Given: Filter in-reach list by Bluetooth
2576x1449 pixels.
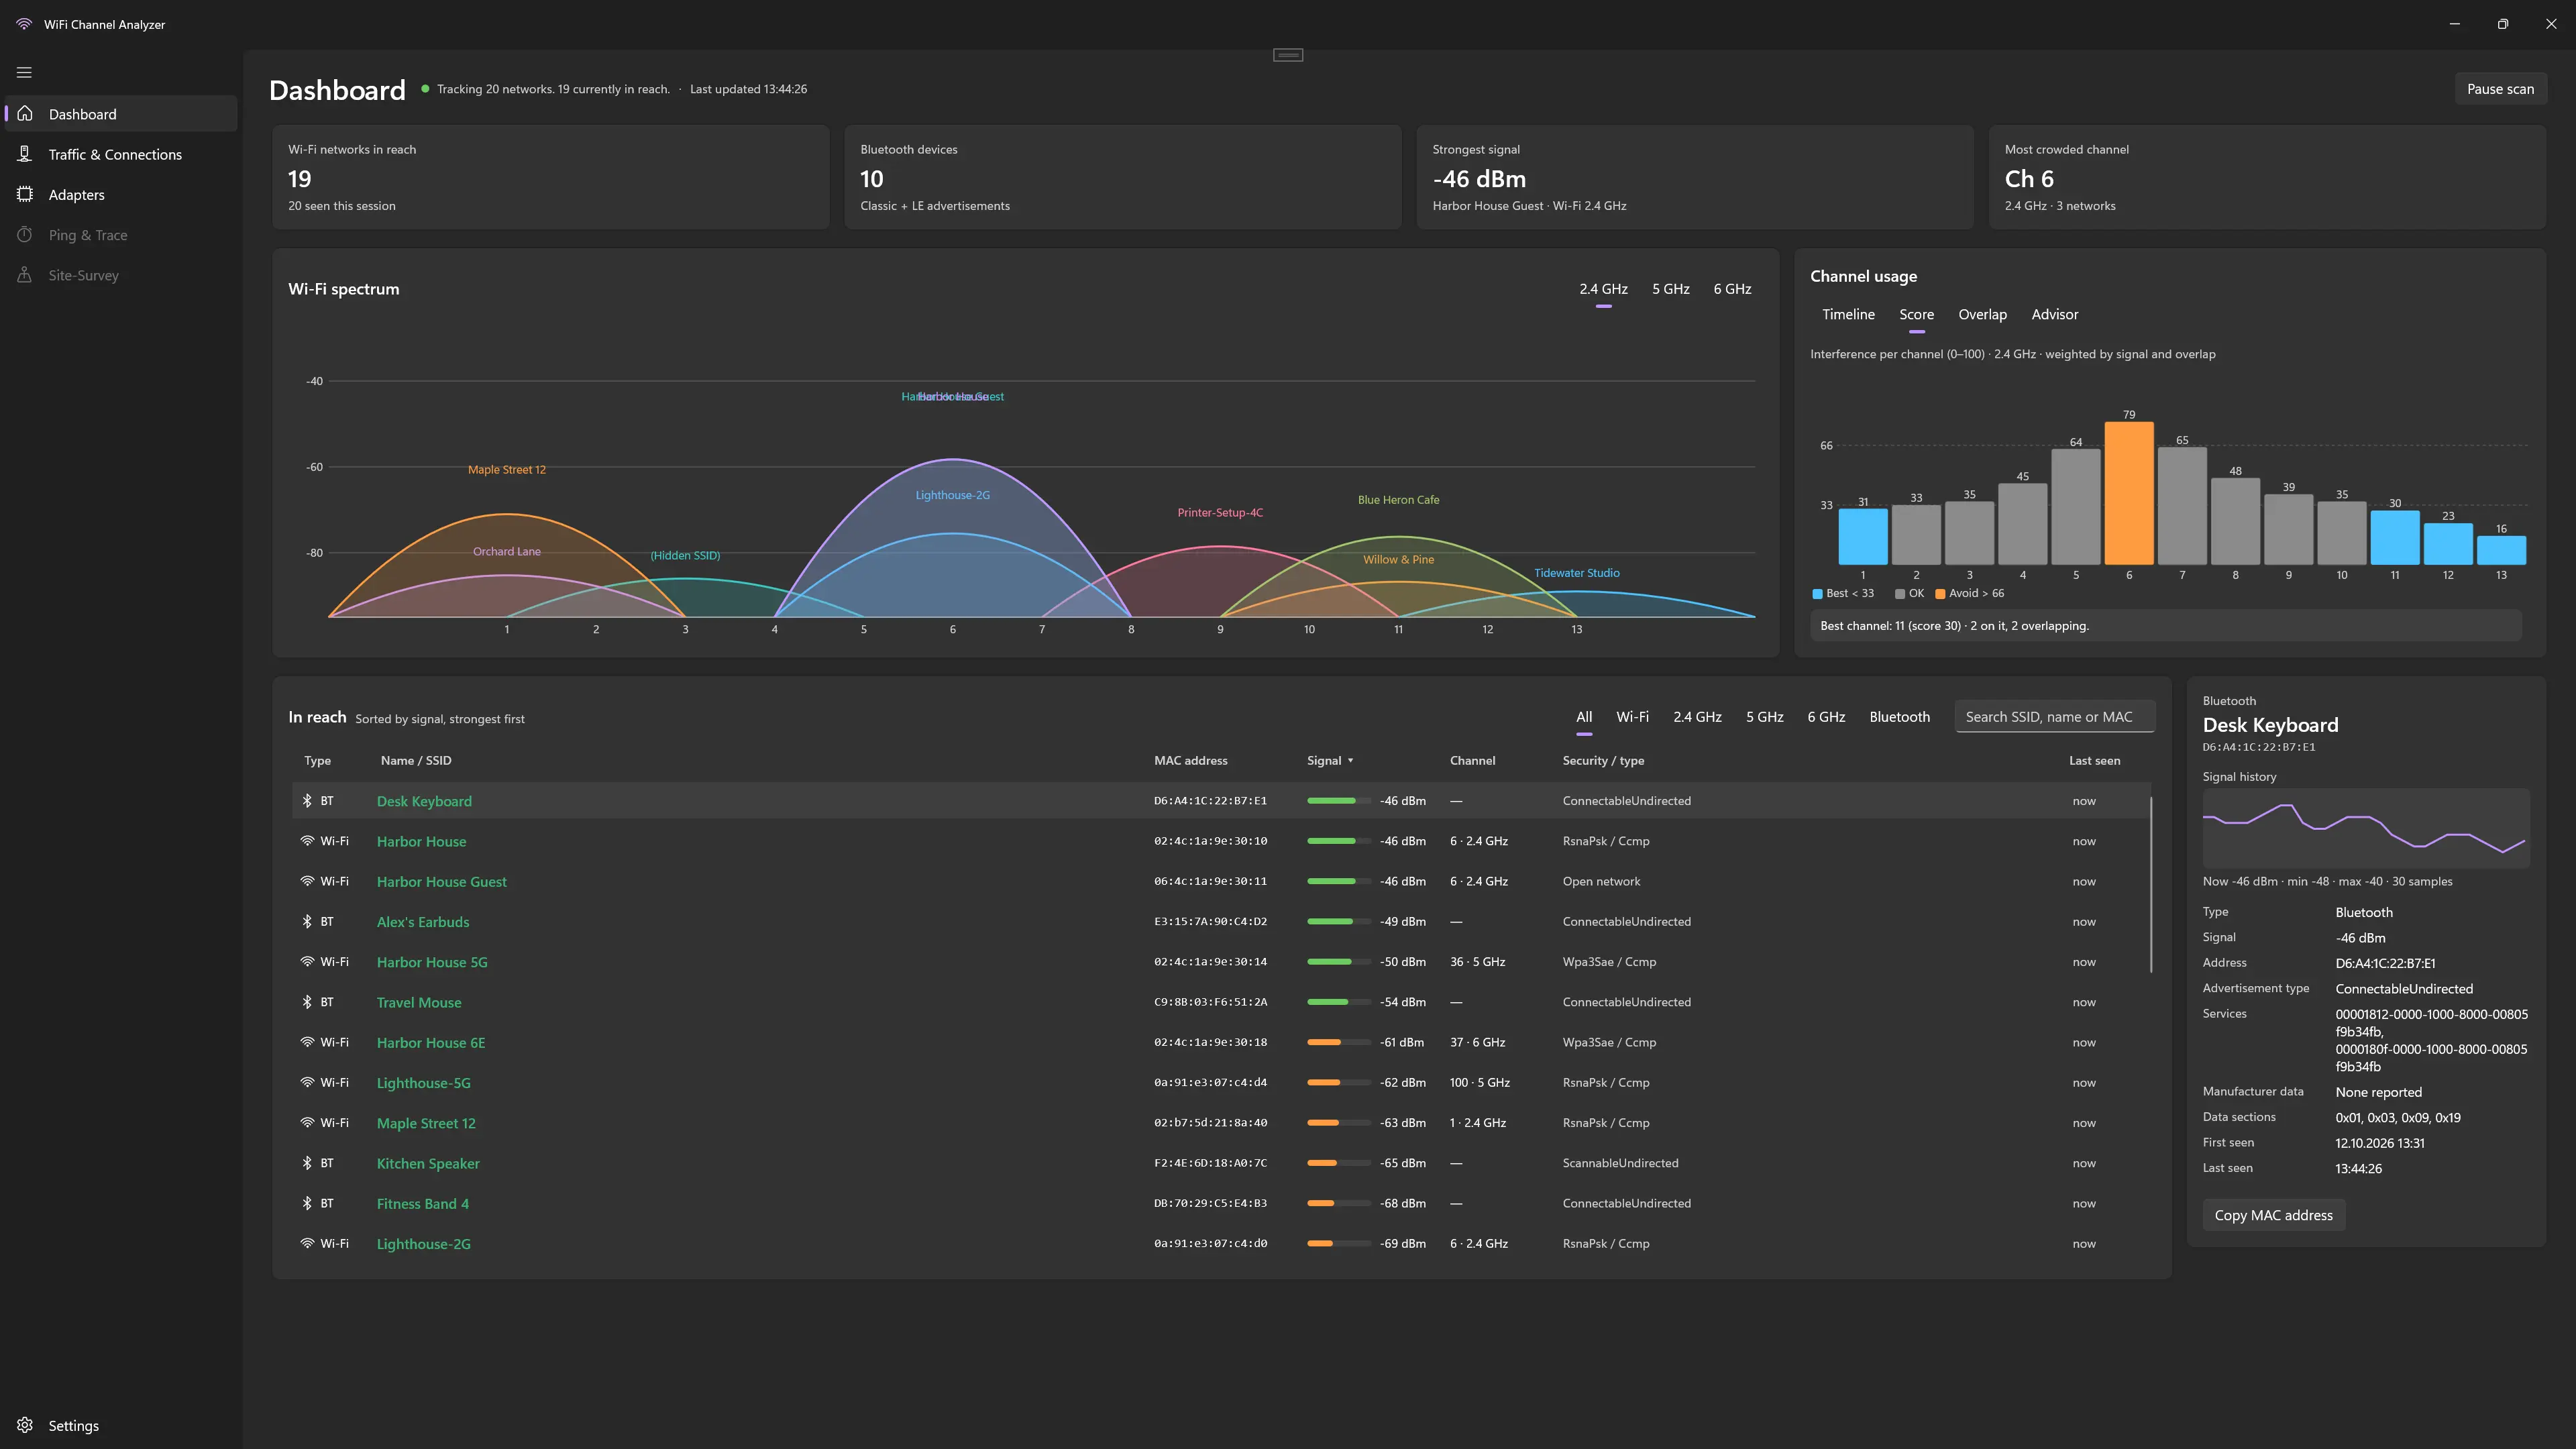Looking at the screenshot, I should [1899, 717].
